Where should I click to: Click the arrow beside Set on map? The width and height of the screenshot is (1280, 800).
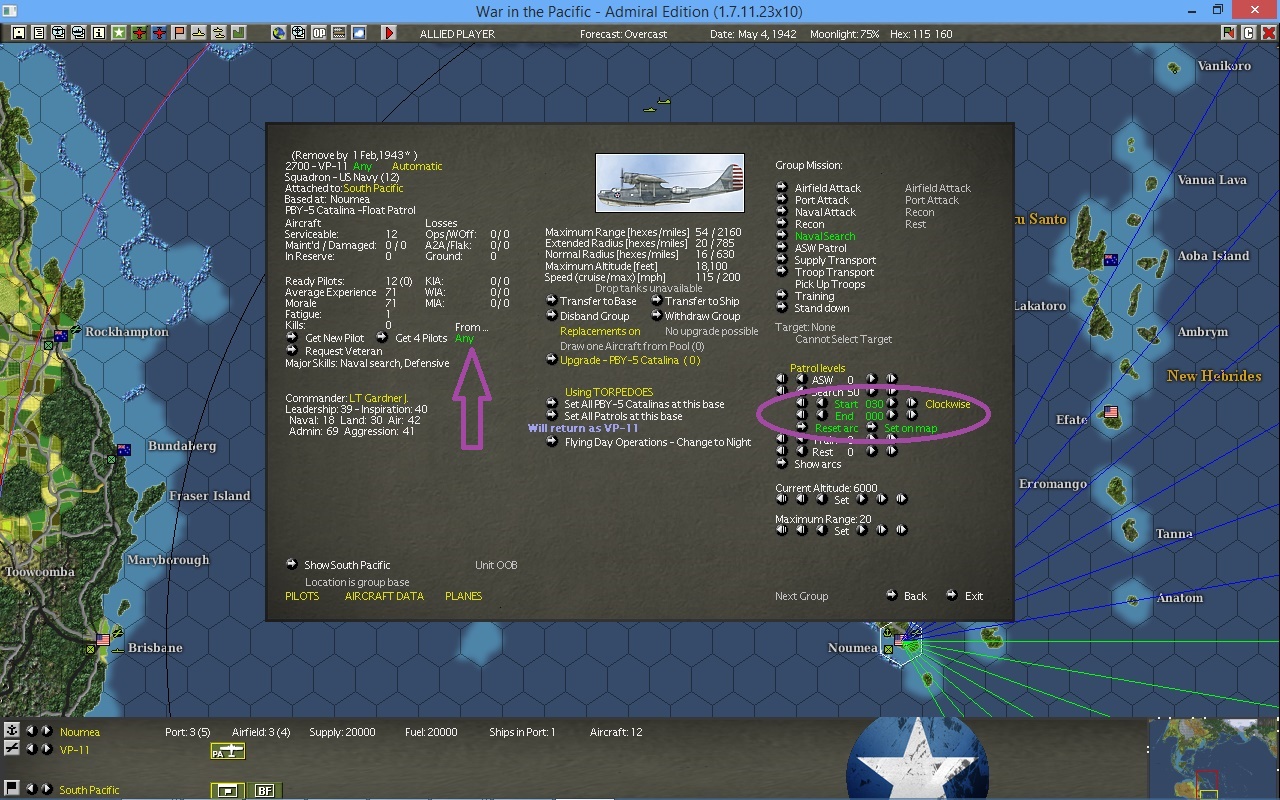click(872, 428)
